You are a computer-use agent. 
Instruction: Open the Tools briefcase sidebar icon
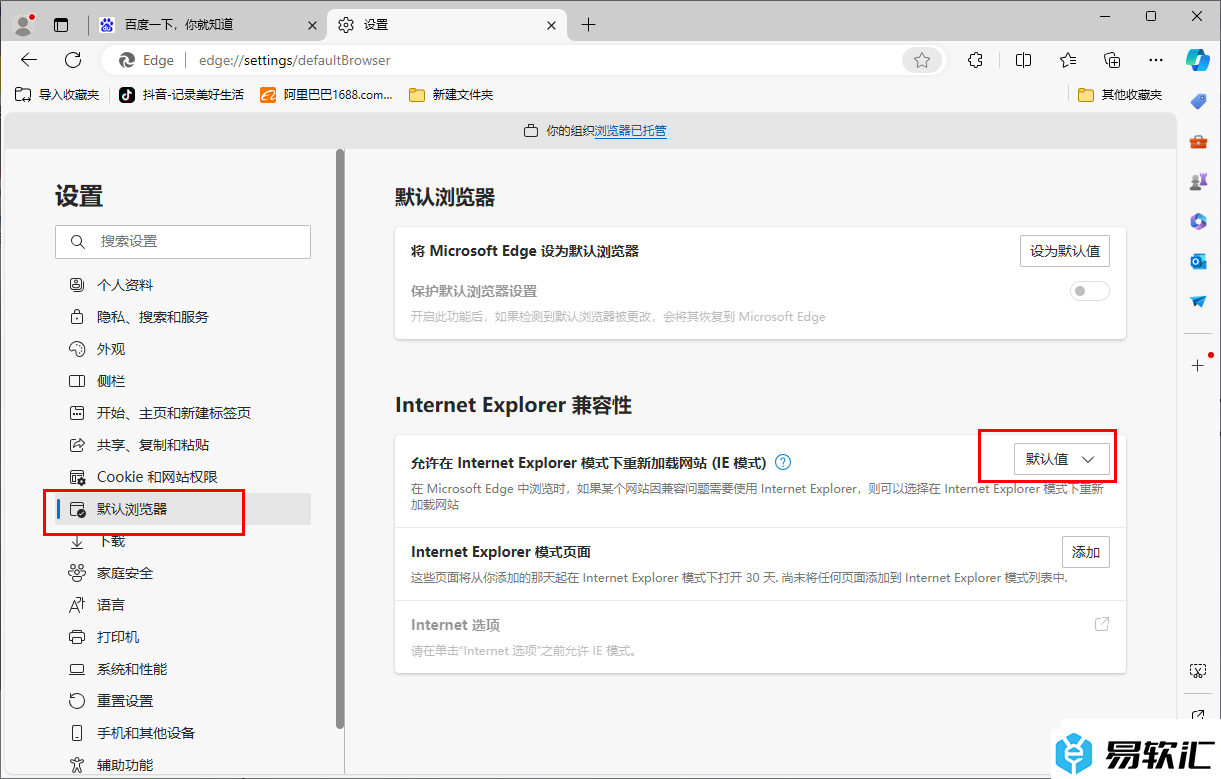pyautogui.click(x=1198, y=142)
